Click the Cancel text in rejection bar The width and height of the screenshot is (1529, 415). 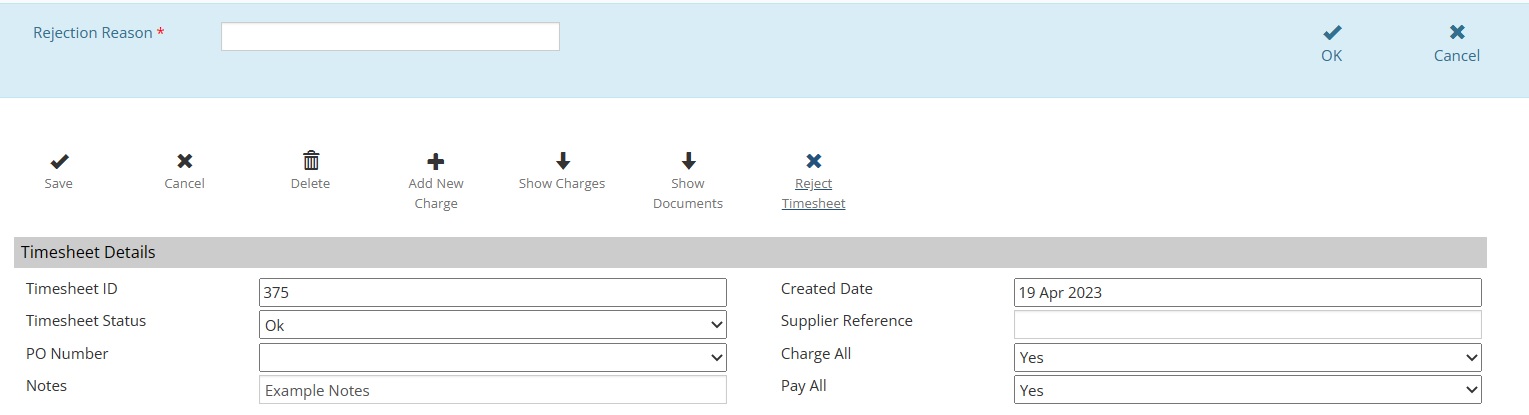point(1457,56)
